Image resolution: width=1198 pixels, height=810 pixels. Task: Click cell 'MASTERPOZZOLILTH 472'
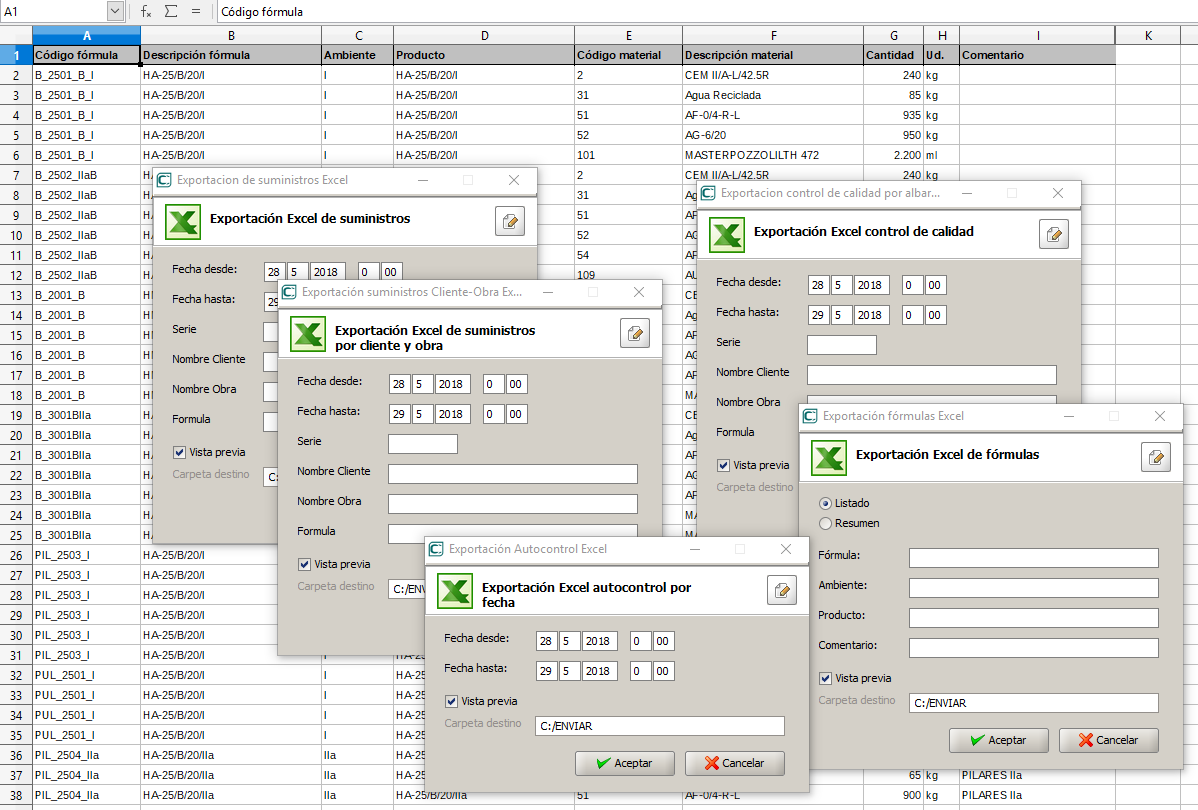773,155
